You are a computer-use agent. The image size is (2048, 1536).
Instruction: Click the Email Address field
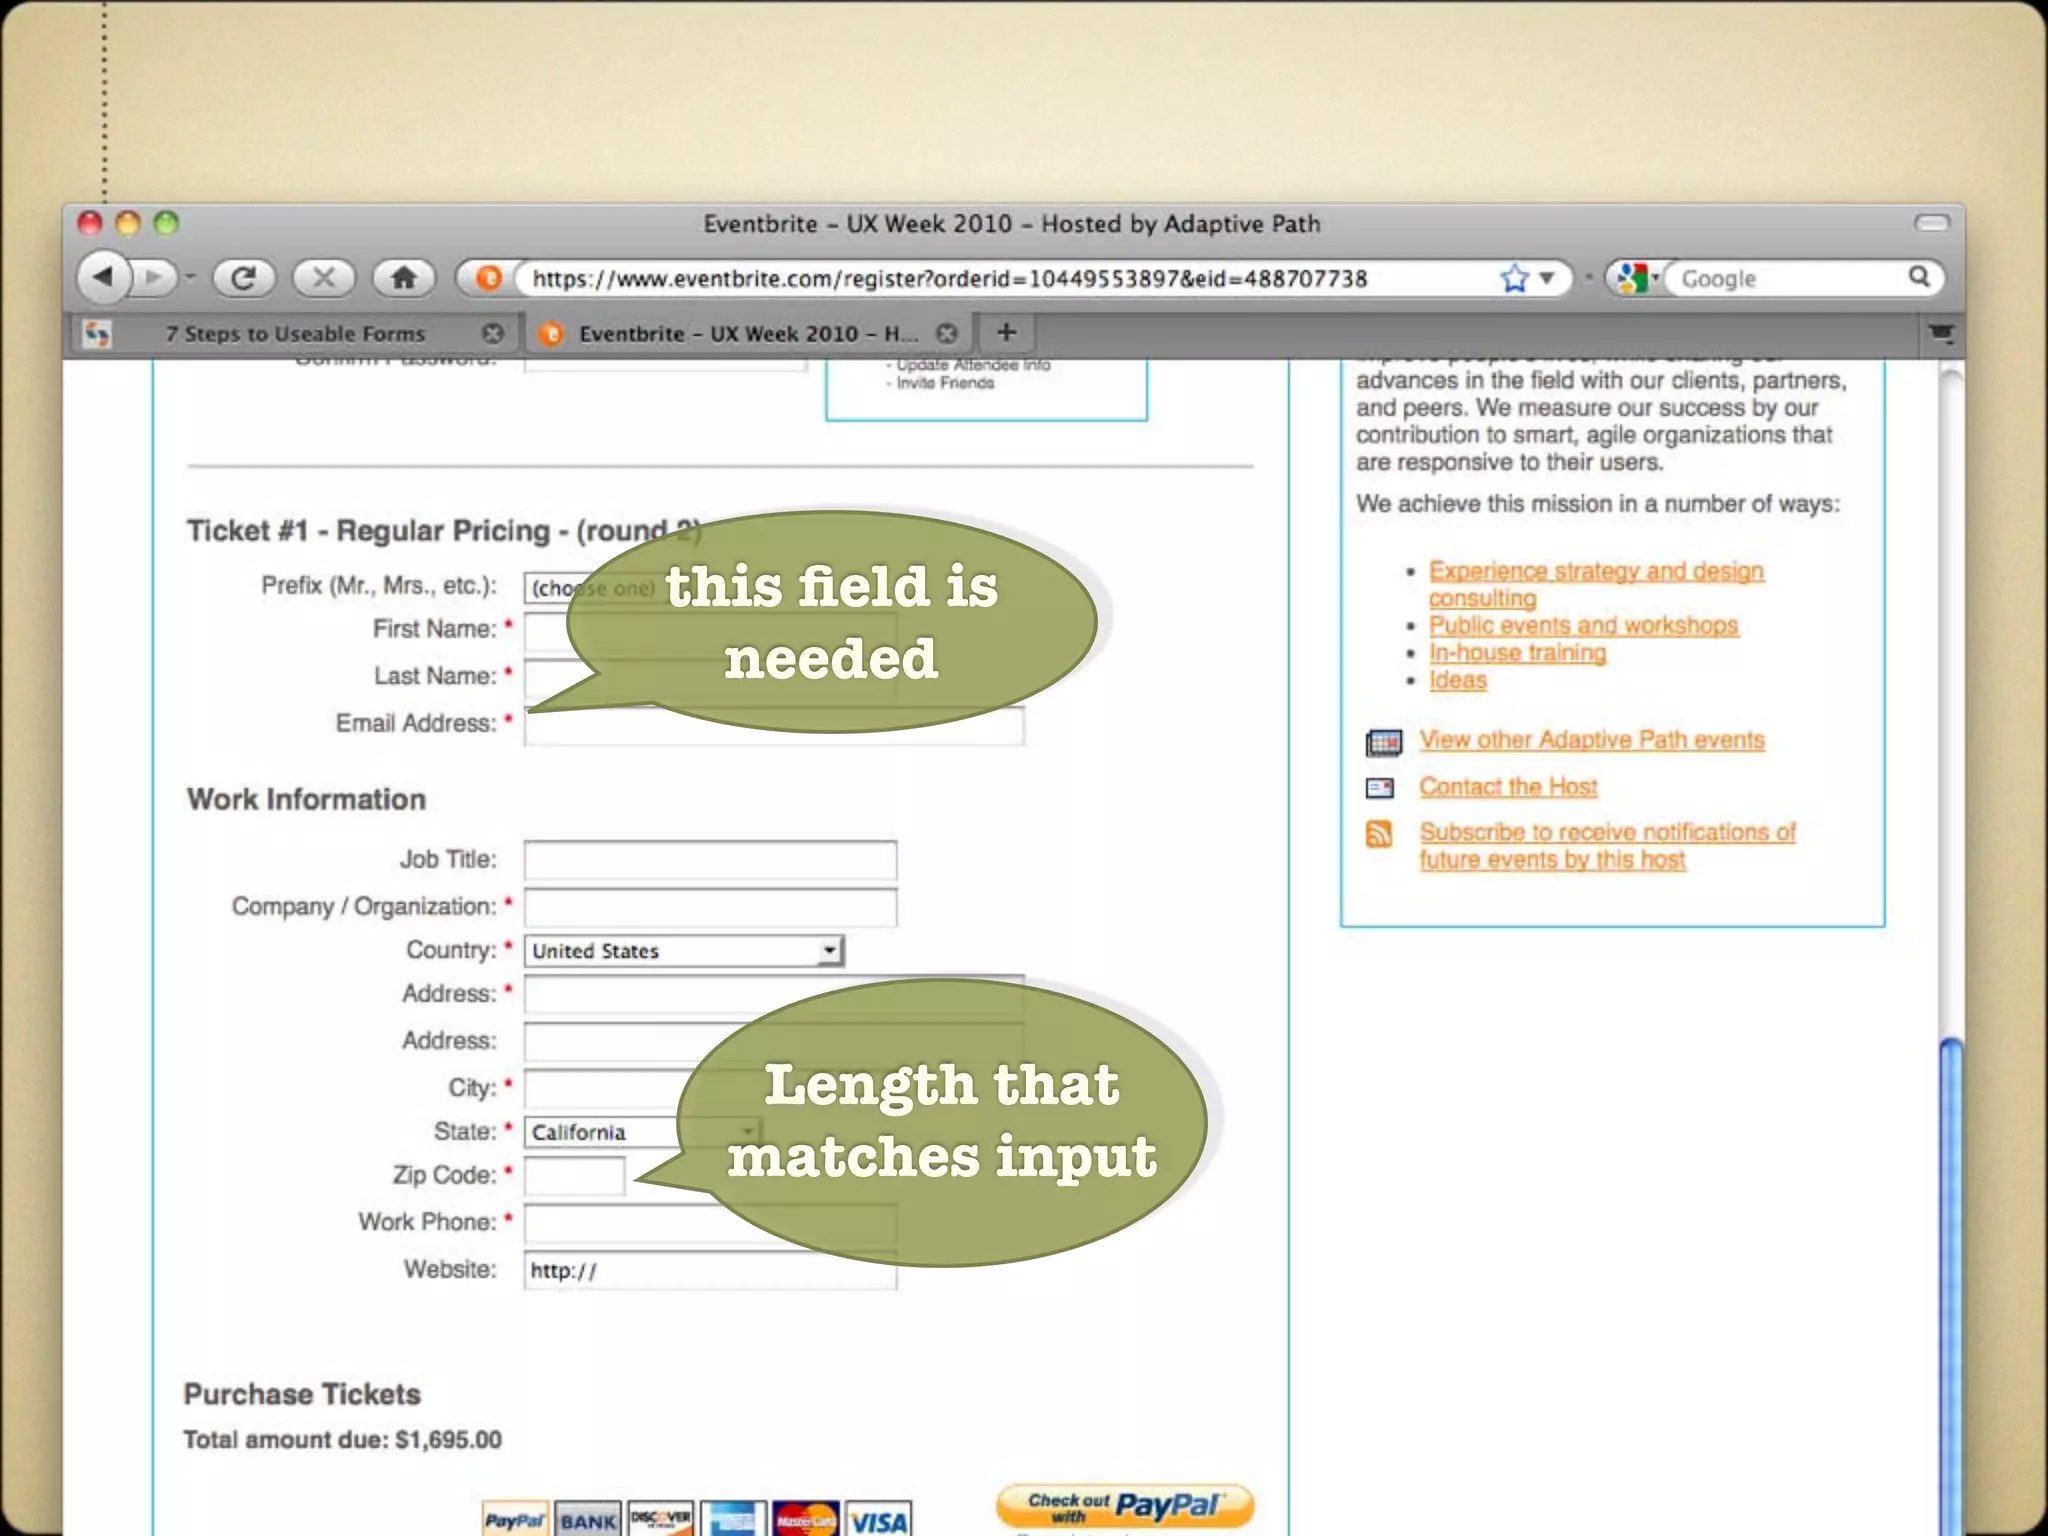tap(774, 725)
